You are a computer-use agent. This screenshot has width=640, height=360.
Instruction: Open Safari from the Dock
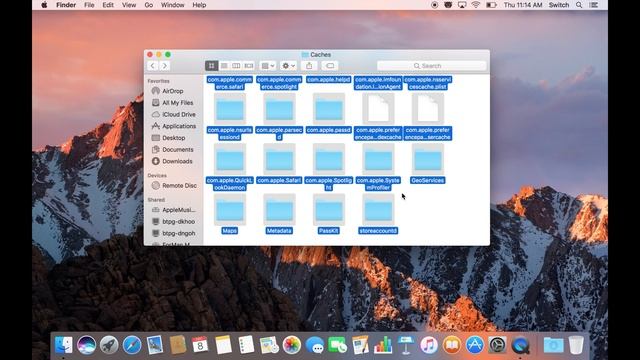tap(132, 345)
